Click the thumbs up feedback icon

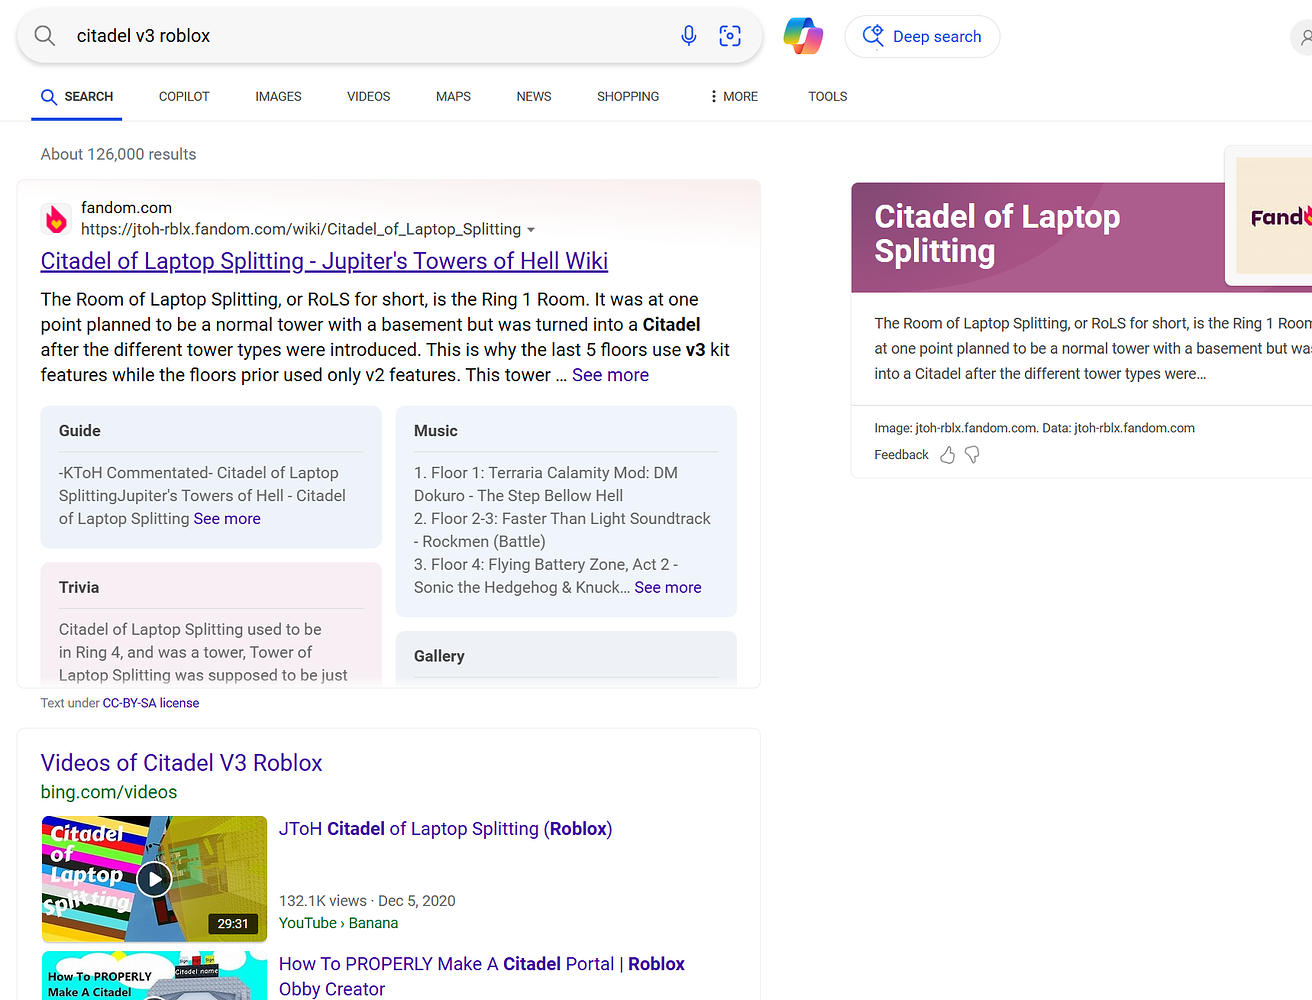[x=947, y=455]
